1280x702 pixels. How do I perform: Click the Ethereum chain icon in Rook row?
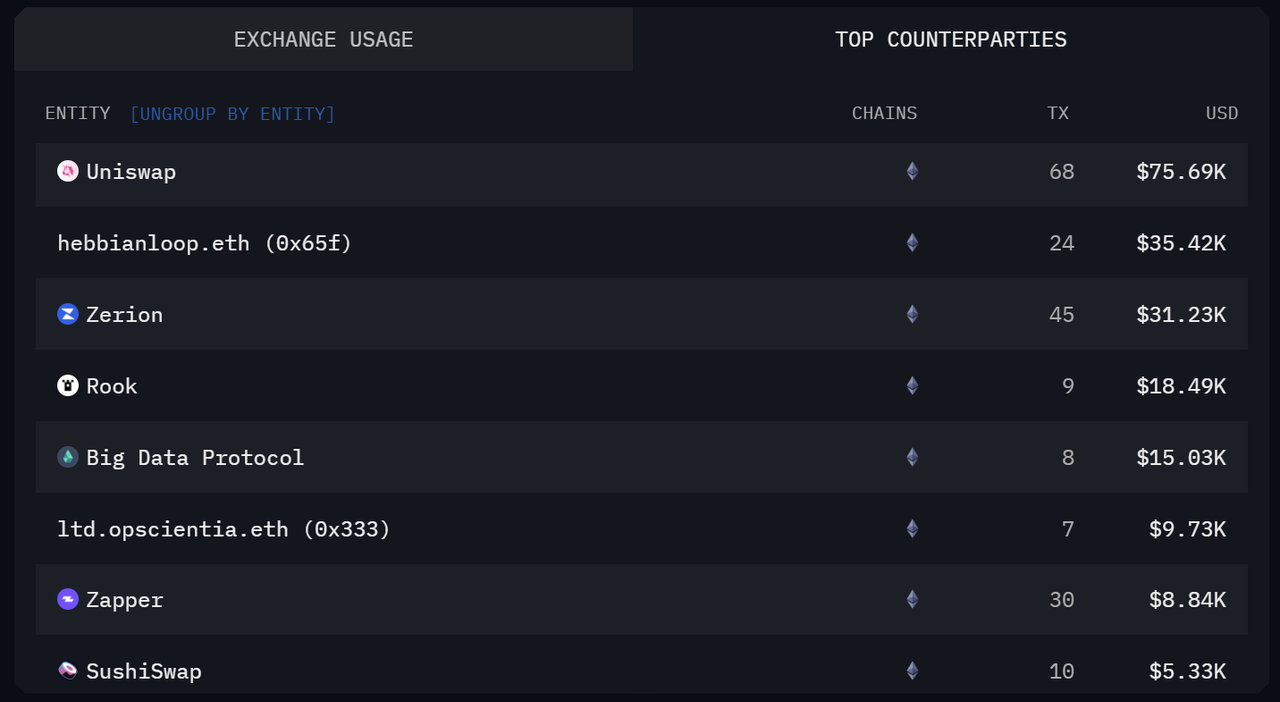912,386
